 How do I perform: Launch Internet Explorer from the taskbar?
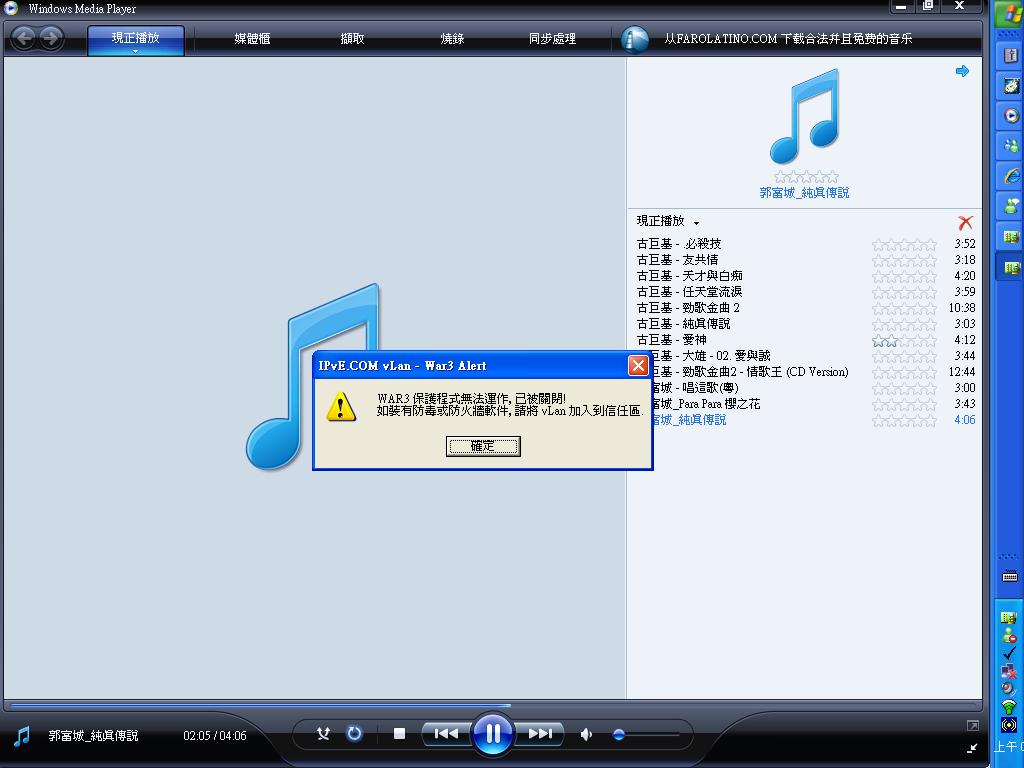coord(1011,176)
